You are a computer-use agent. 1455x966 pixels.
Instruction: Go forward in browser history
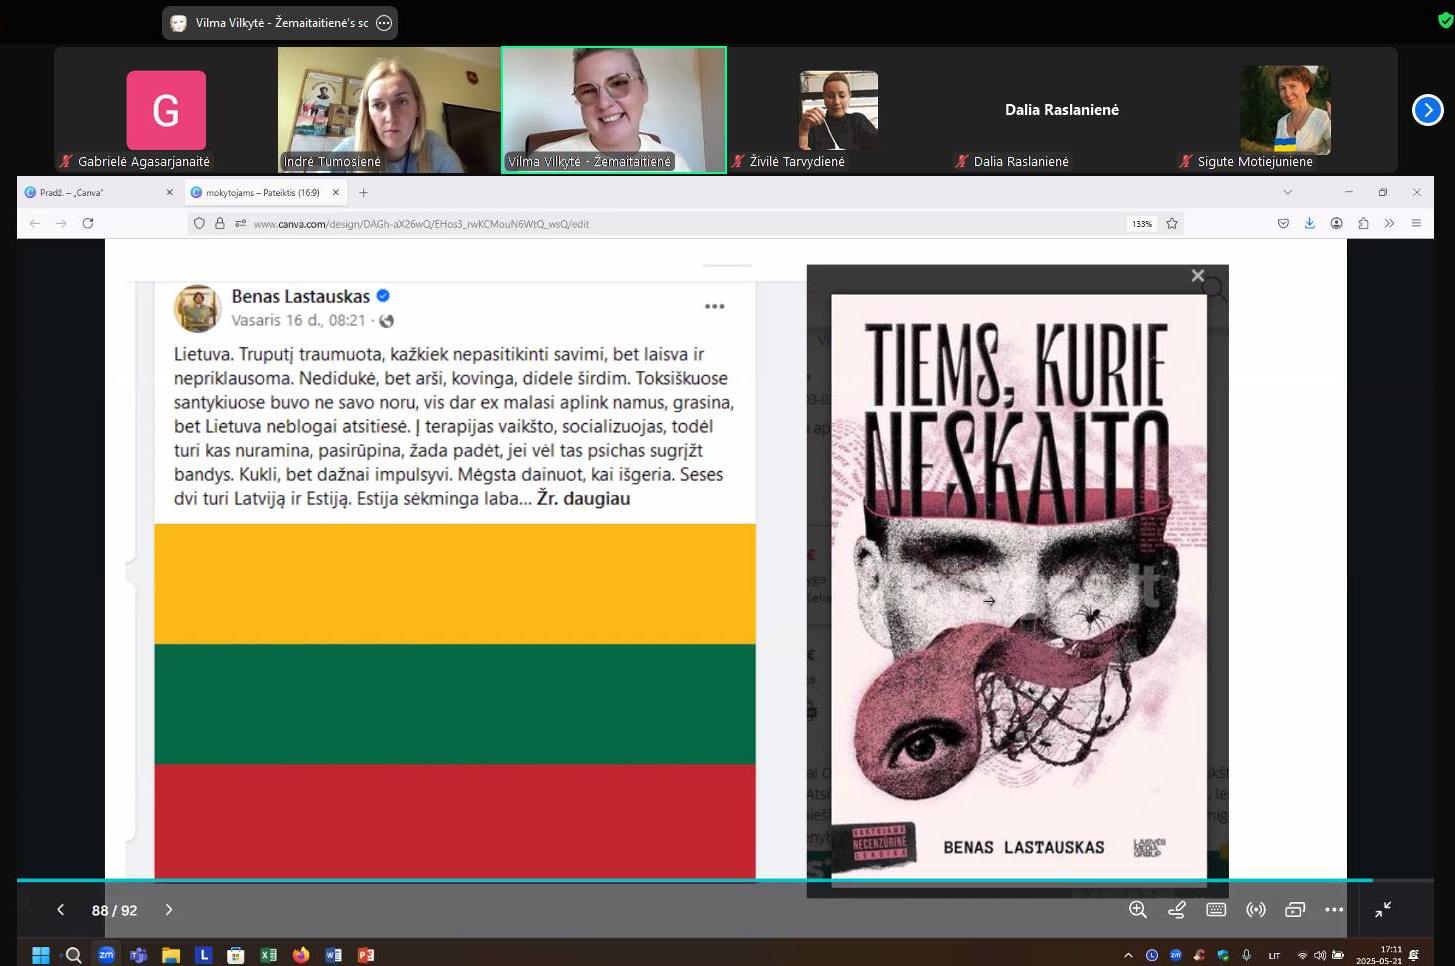point(61,223)
